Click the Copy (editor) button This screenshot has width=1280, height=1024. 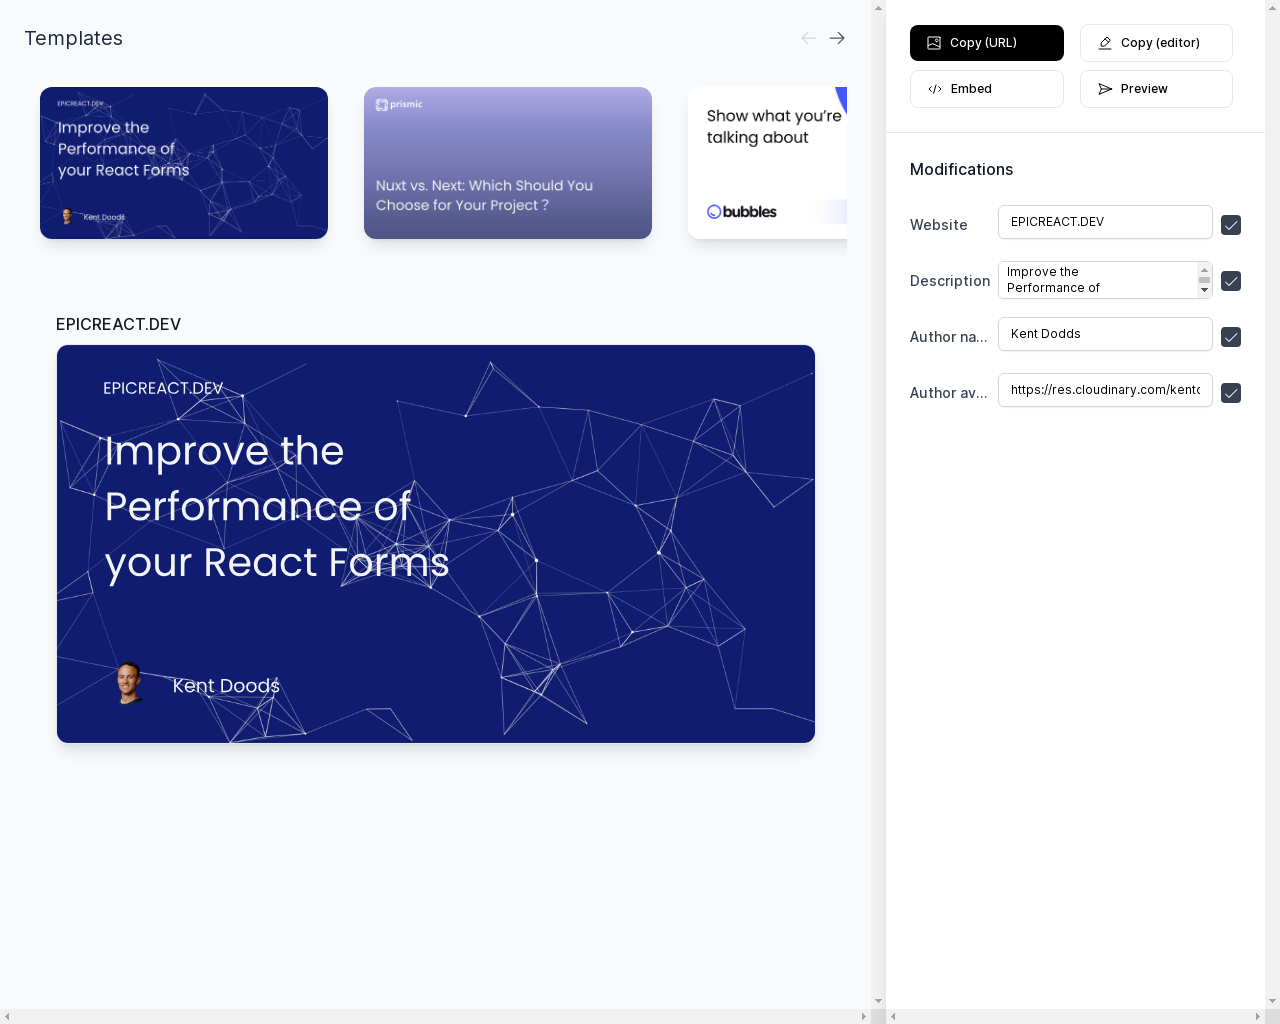pyautogui.click(x=1156, y=43)
